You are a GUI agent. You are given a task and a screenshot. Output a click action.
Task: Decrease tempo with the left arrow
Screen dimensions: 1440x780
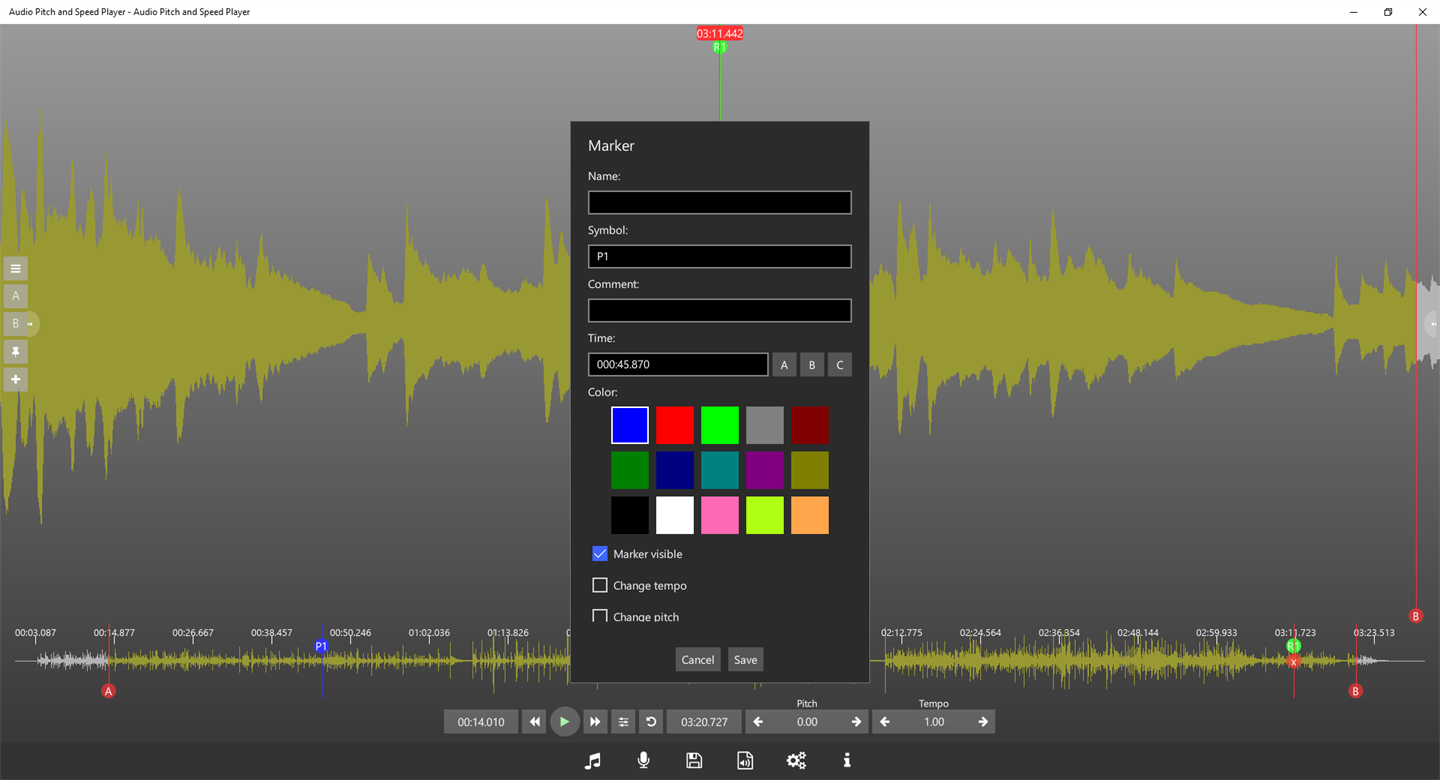click(885, 722)
